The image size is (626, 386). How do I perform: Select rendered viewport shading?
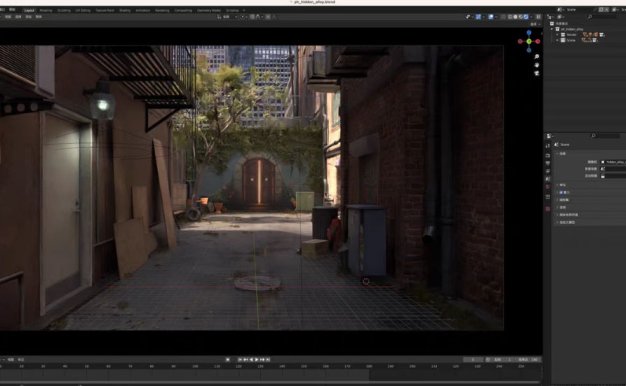526,17
